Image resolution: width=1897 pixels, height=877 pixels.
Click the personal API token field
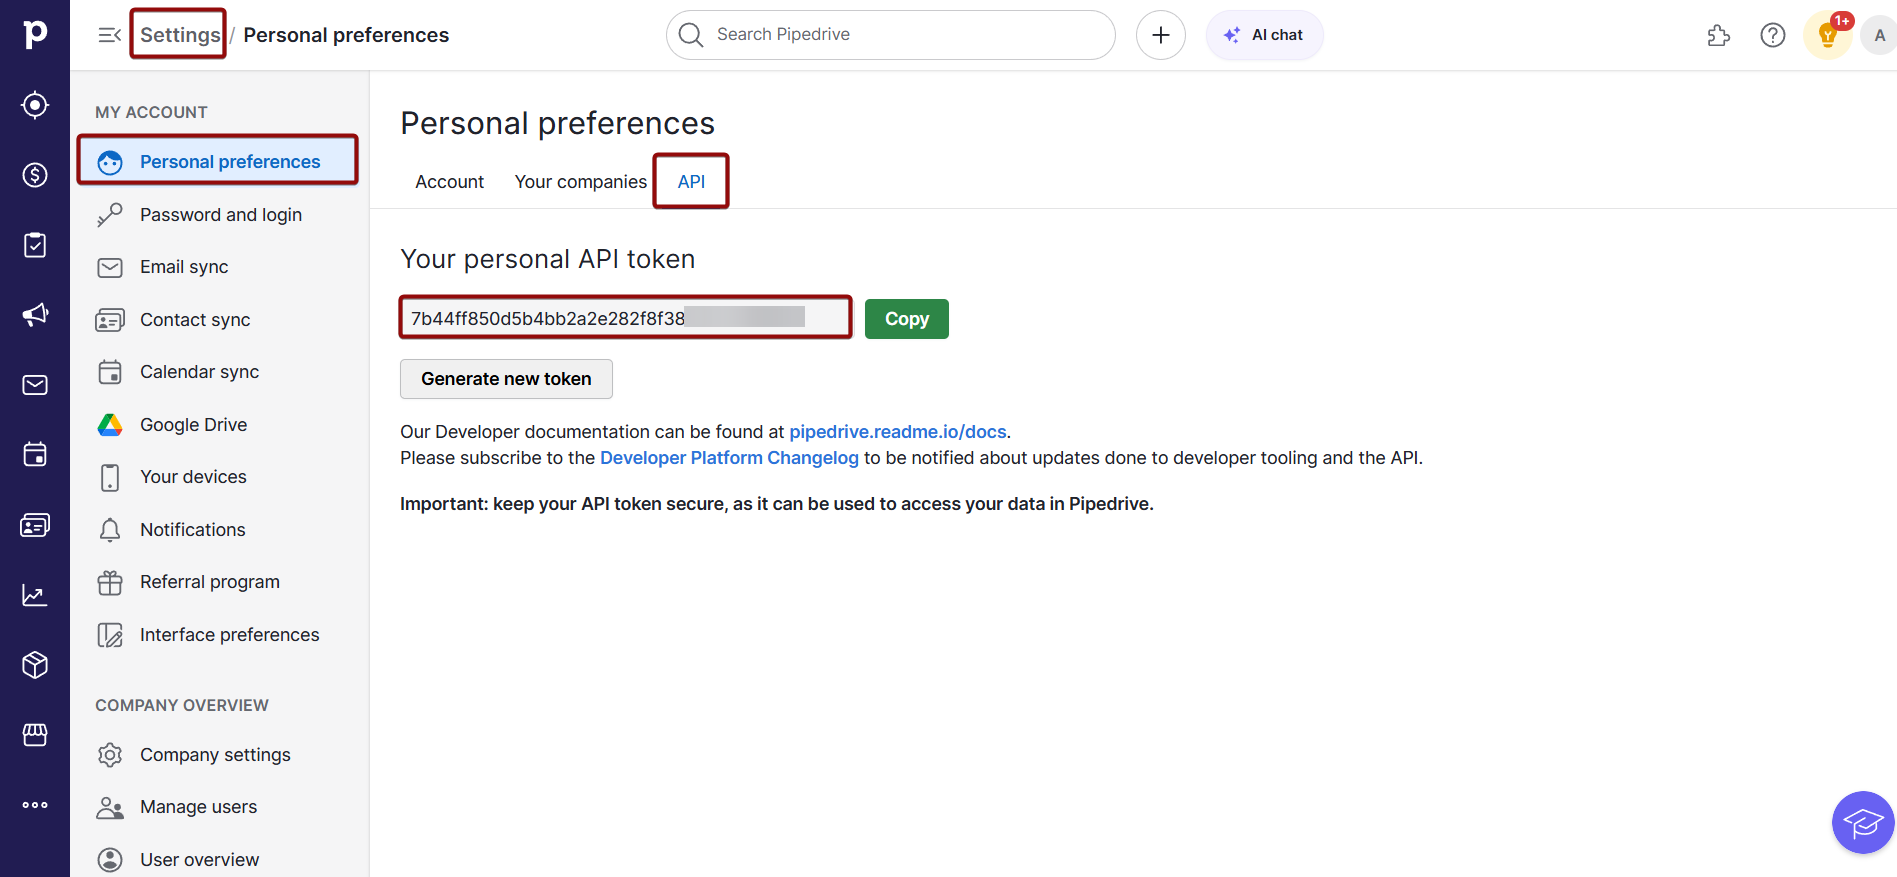click(626, 318)
